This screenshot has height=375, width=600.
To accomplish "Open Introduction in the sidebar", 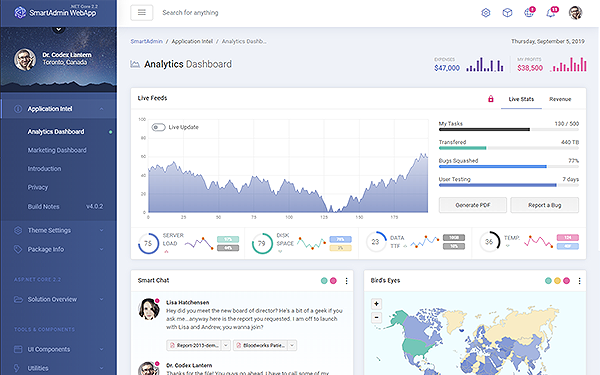I will pos(44,169).
